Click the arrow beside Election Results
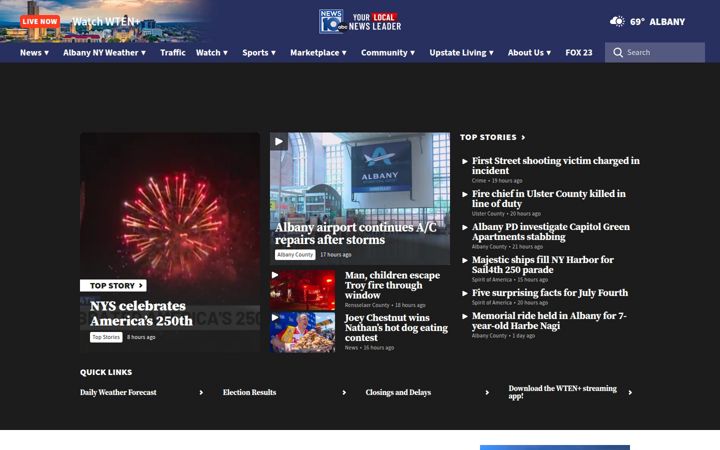 click(344, 393)
